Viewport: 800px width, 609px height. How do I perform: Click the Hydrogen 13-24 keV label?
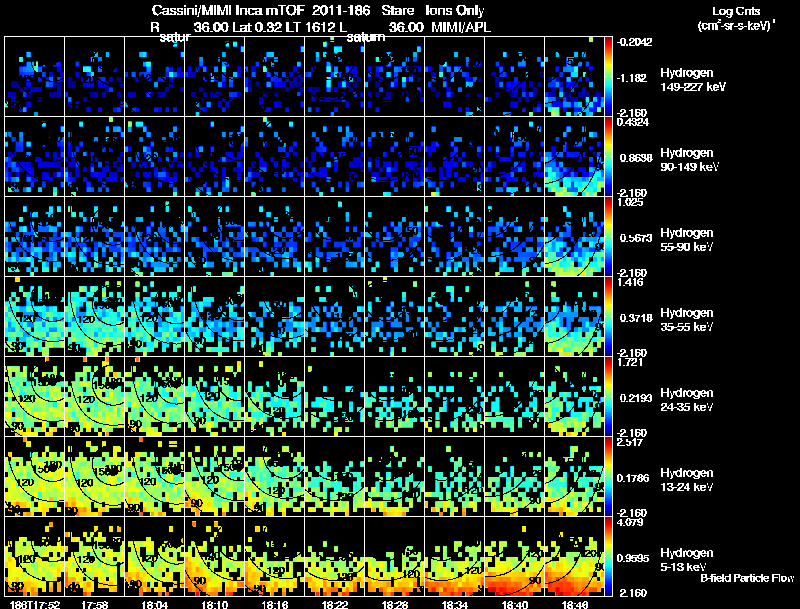[687, 479]
